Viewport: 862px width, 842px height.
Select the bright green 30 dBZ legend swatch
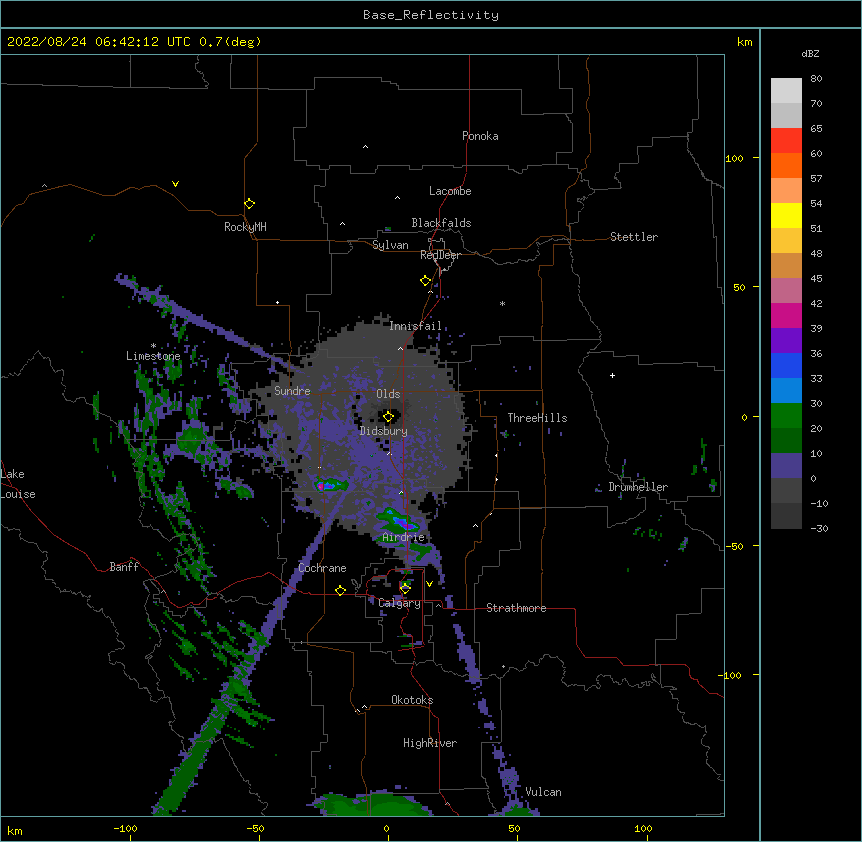click(x=786, y=416)
